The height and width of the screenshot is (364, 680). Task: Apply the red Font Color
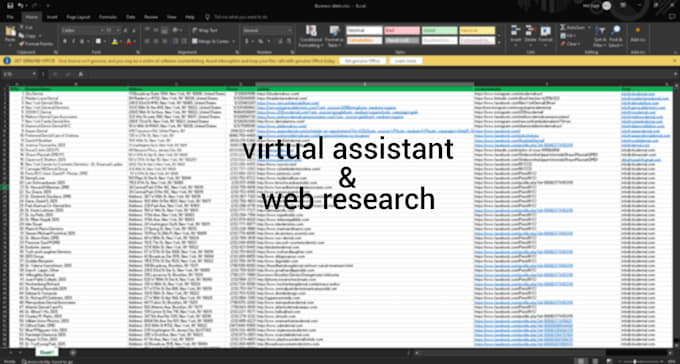pos(129,42)
